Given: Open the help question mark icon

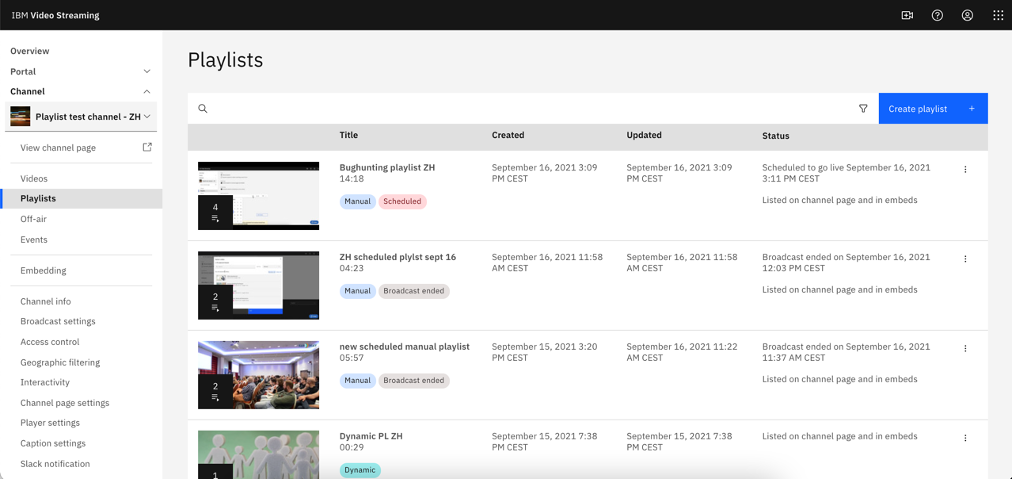Looking at the screenshot, I should 937,15.
